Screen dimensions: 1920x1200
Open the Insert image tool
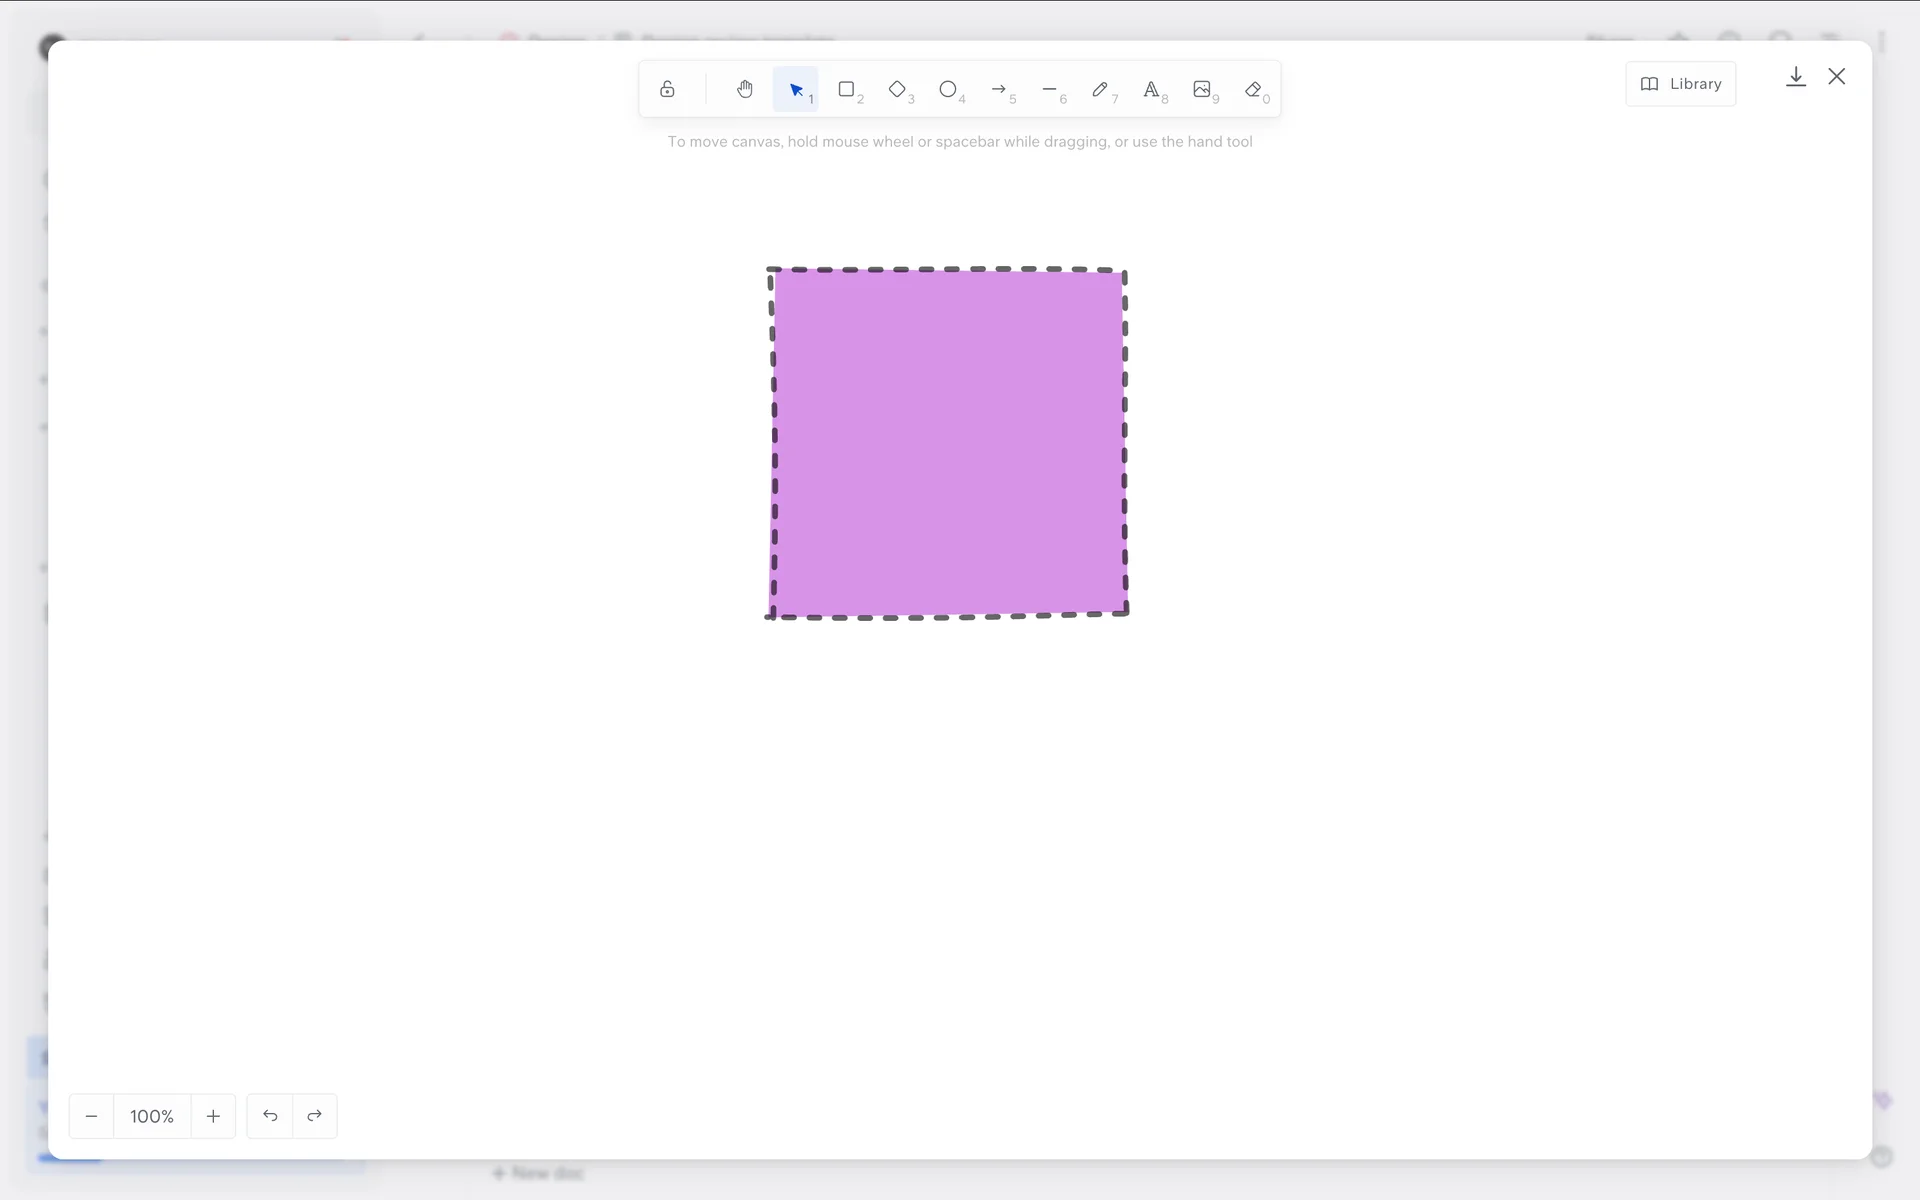(1202, 90)
